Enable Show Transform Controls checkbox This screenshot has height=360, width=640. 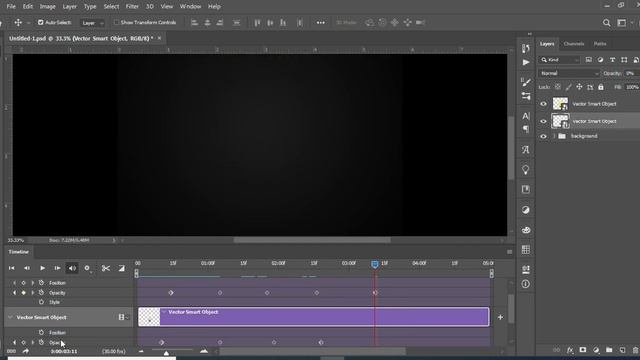tap(116, 22)
